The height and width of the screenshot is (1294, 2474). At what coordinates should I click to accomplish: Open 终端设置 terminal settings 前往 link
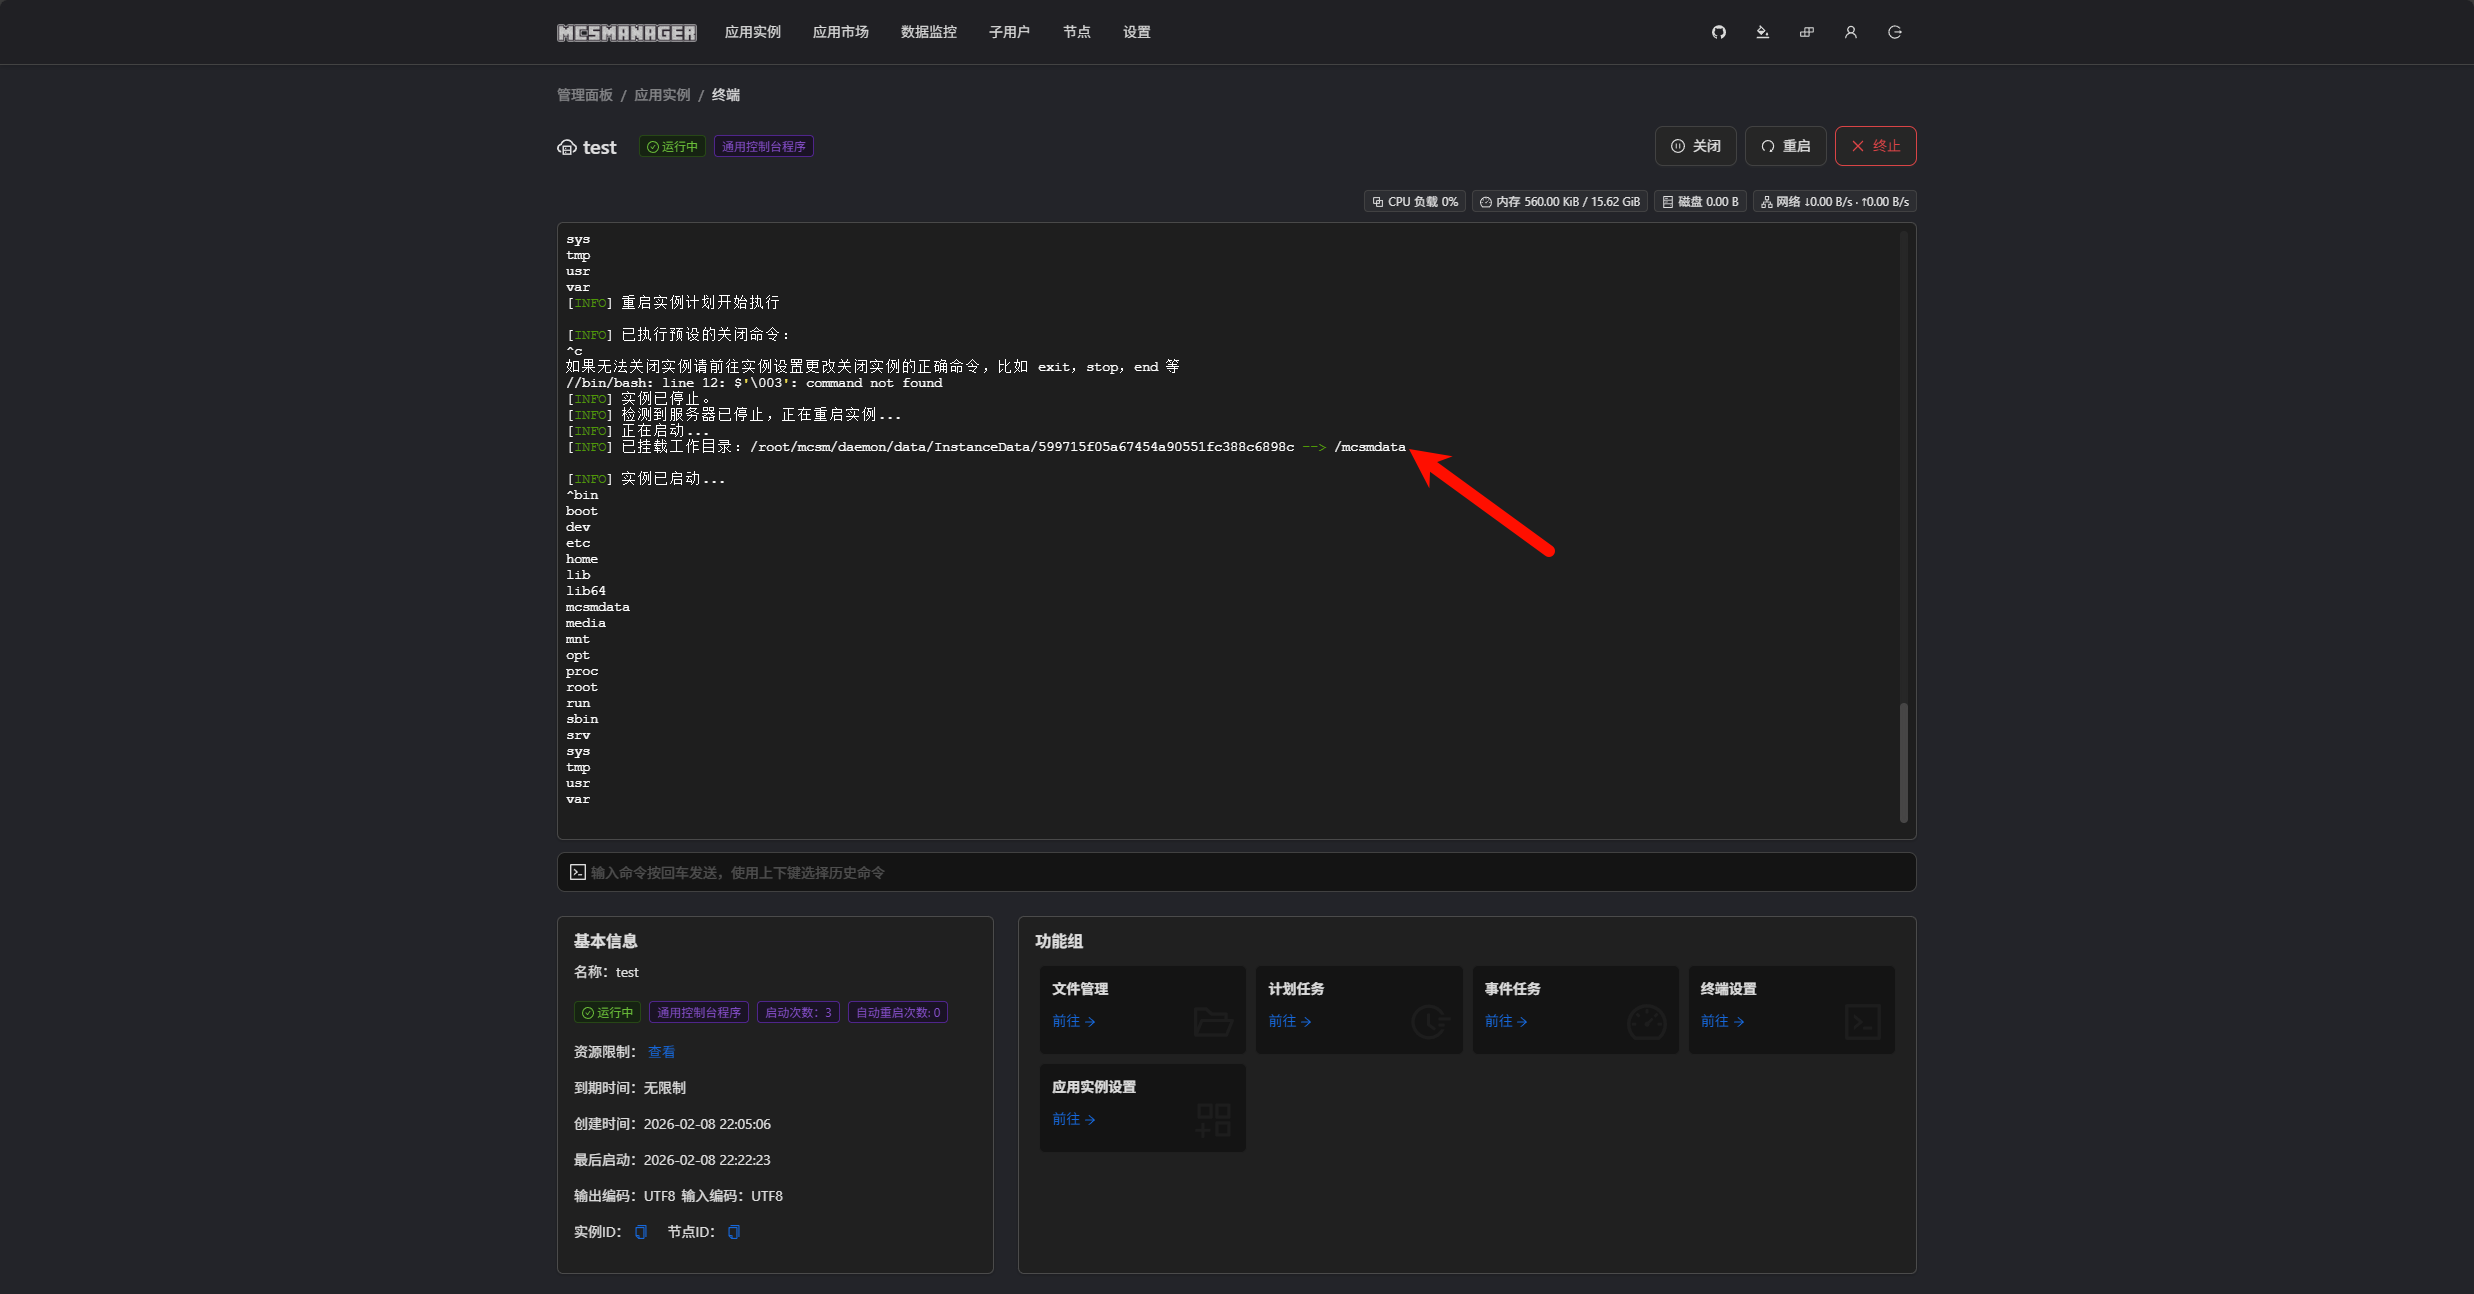click(x=1722, y=1021)
